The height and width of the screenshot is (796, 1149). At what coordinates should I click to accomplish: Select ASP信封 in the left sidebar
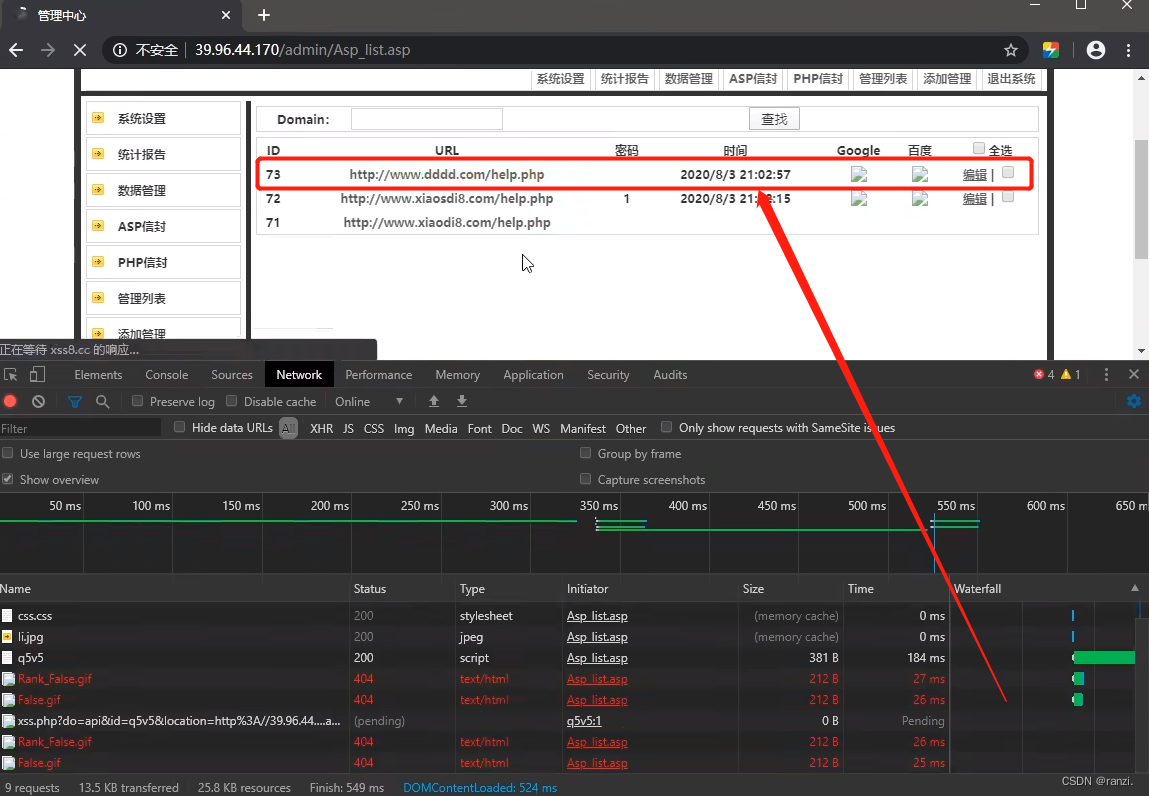pyautogui.click(x=163, y=226)
